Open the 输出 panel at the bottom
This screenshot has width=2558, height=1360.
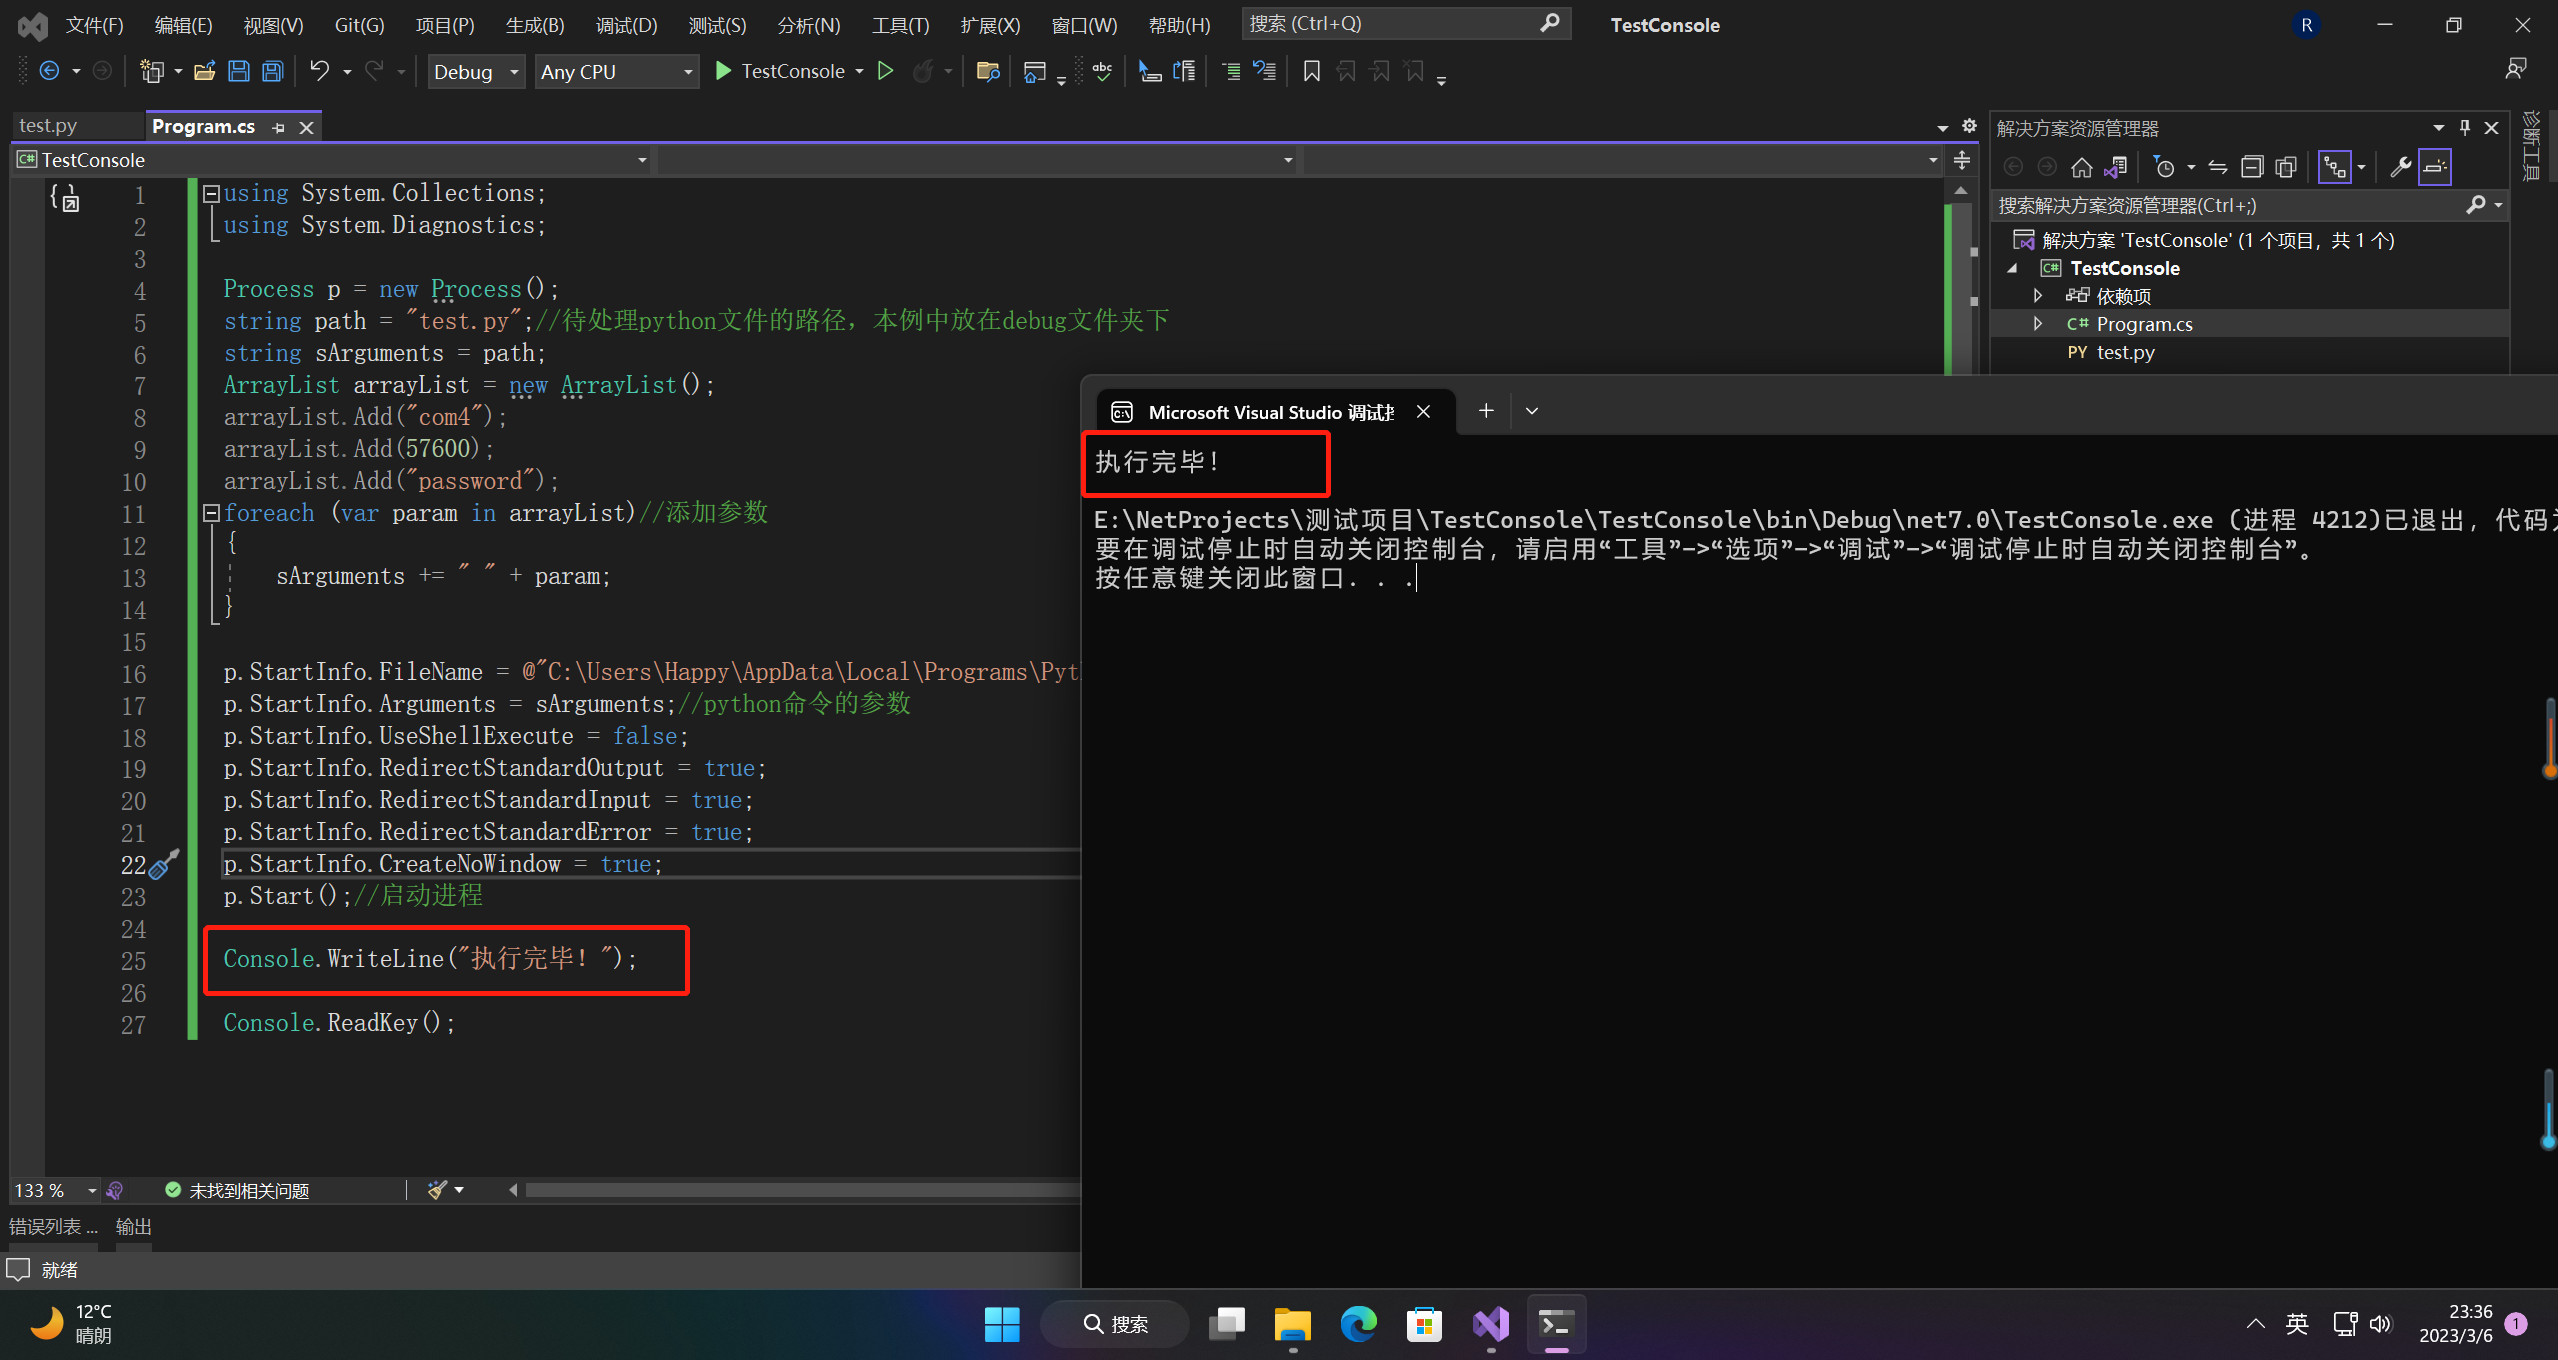click(134, 1226)
